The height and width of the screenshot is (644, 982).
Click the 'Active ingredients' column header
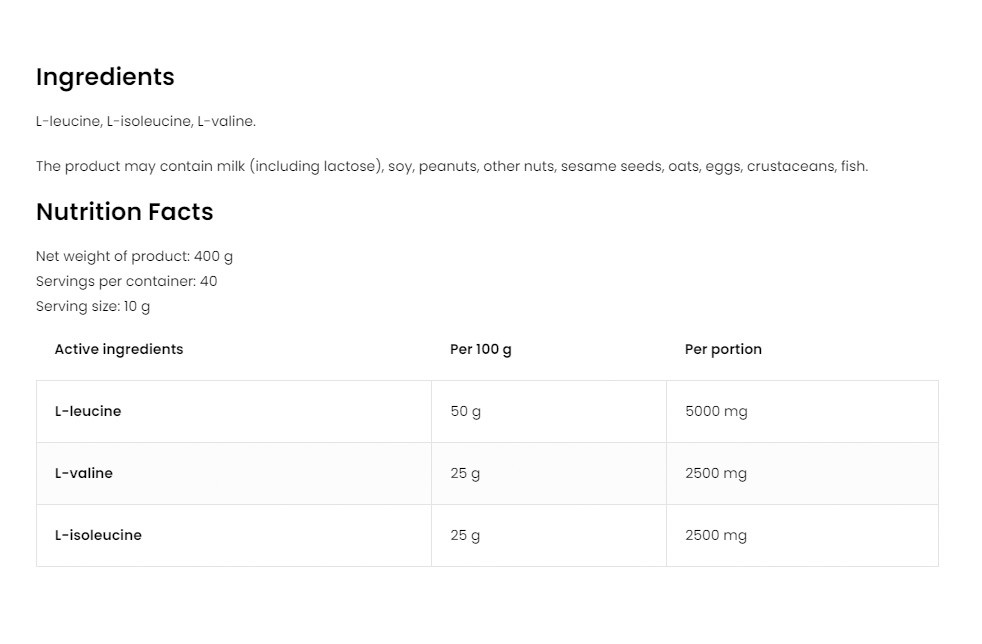coord(119,349)
